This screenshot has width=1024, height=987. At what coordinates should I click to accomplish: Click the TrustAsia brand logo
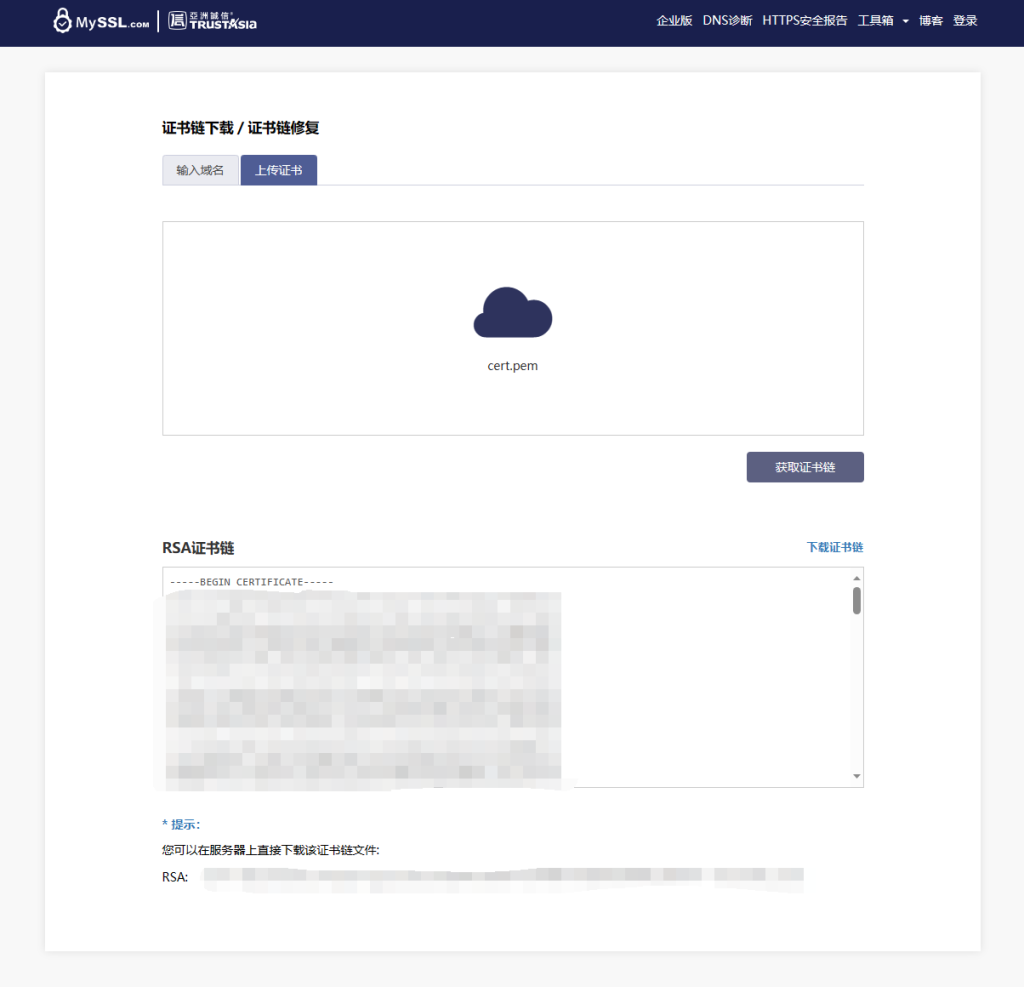(212, 21)
